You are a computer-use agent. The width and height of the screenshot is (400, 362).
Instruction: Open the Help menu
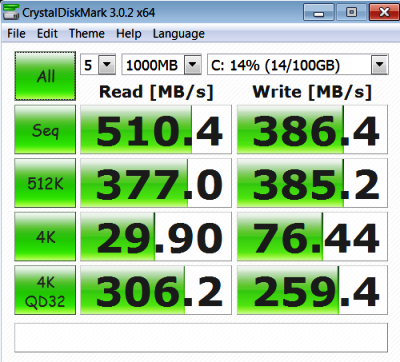coord(129,34)
